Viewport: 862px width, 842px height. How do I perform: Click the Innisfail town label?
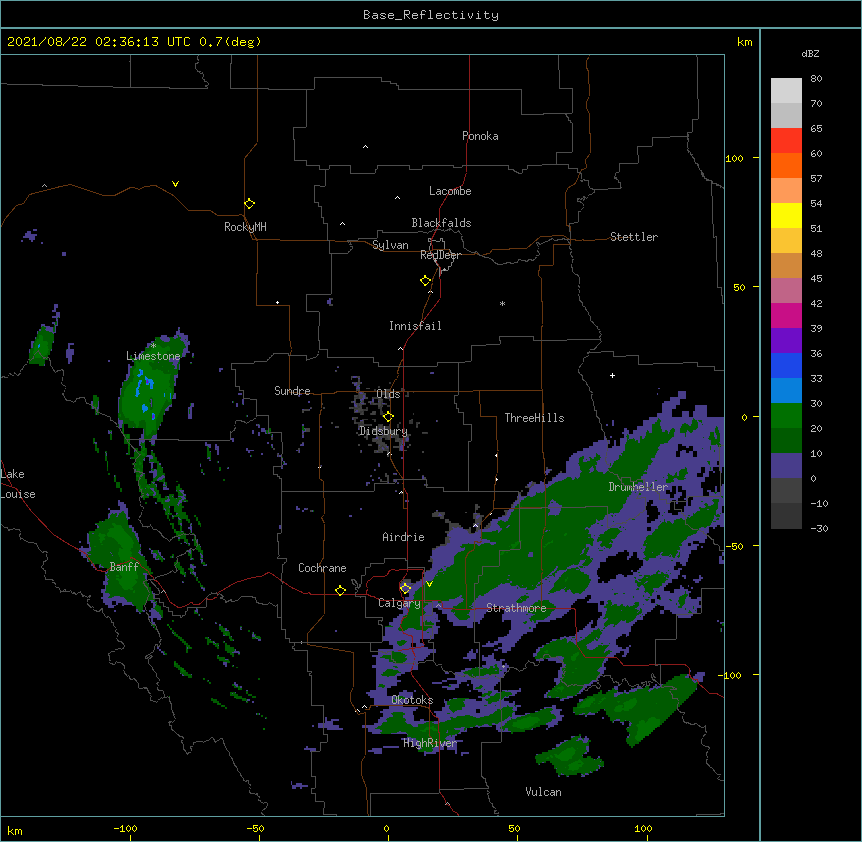click(415, 326)
